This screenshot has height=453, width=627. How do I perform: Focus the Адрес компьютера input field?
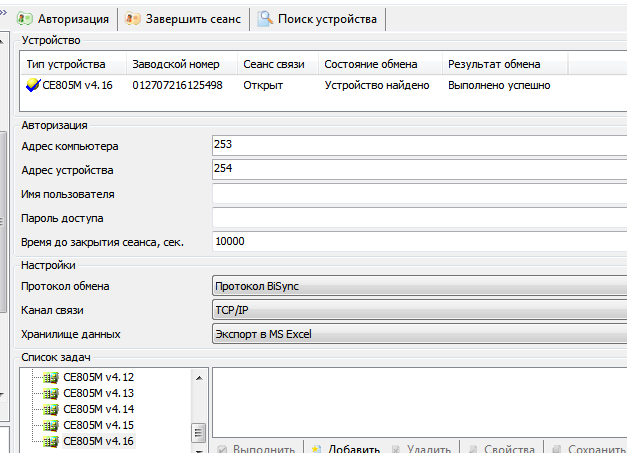coord(419,146)
